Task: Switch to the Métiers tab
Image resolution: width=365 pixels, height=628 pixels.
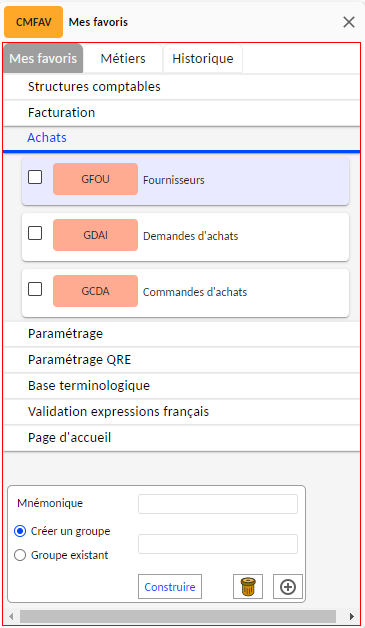Action: pyautogui.click(x=123, y=58)
